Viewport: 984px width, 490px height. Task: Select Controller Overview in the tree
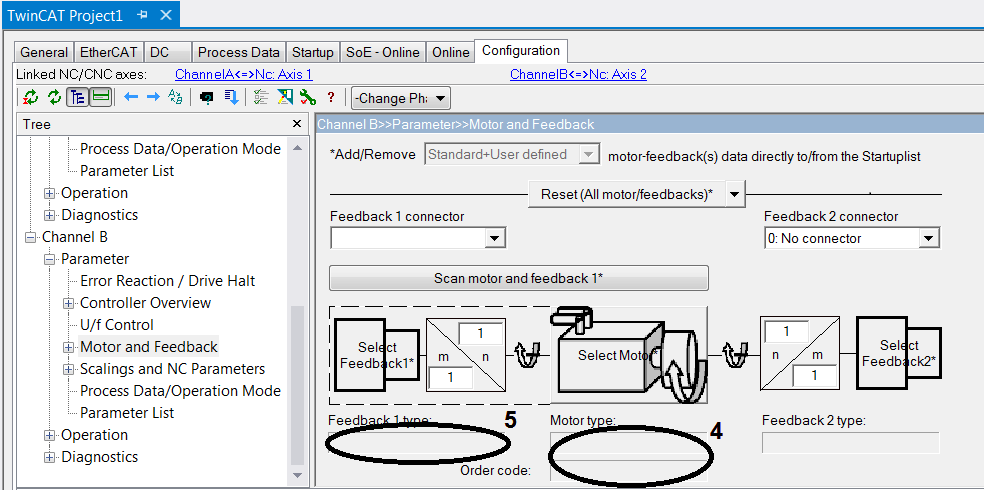click(x=146, y=303)
